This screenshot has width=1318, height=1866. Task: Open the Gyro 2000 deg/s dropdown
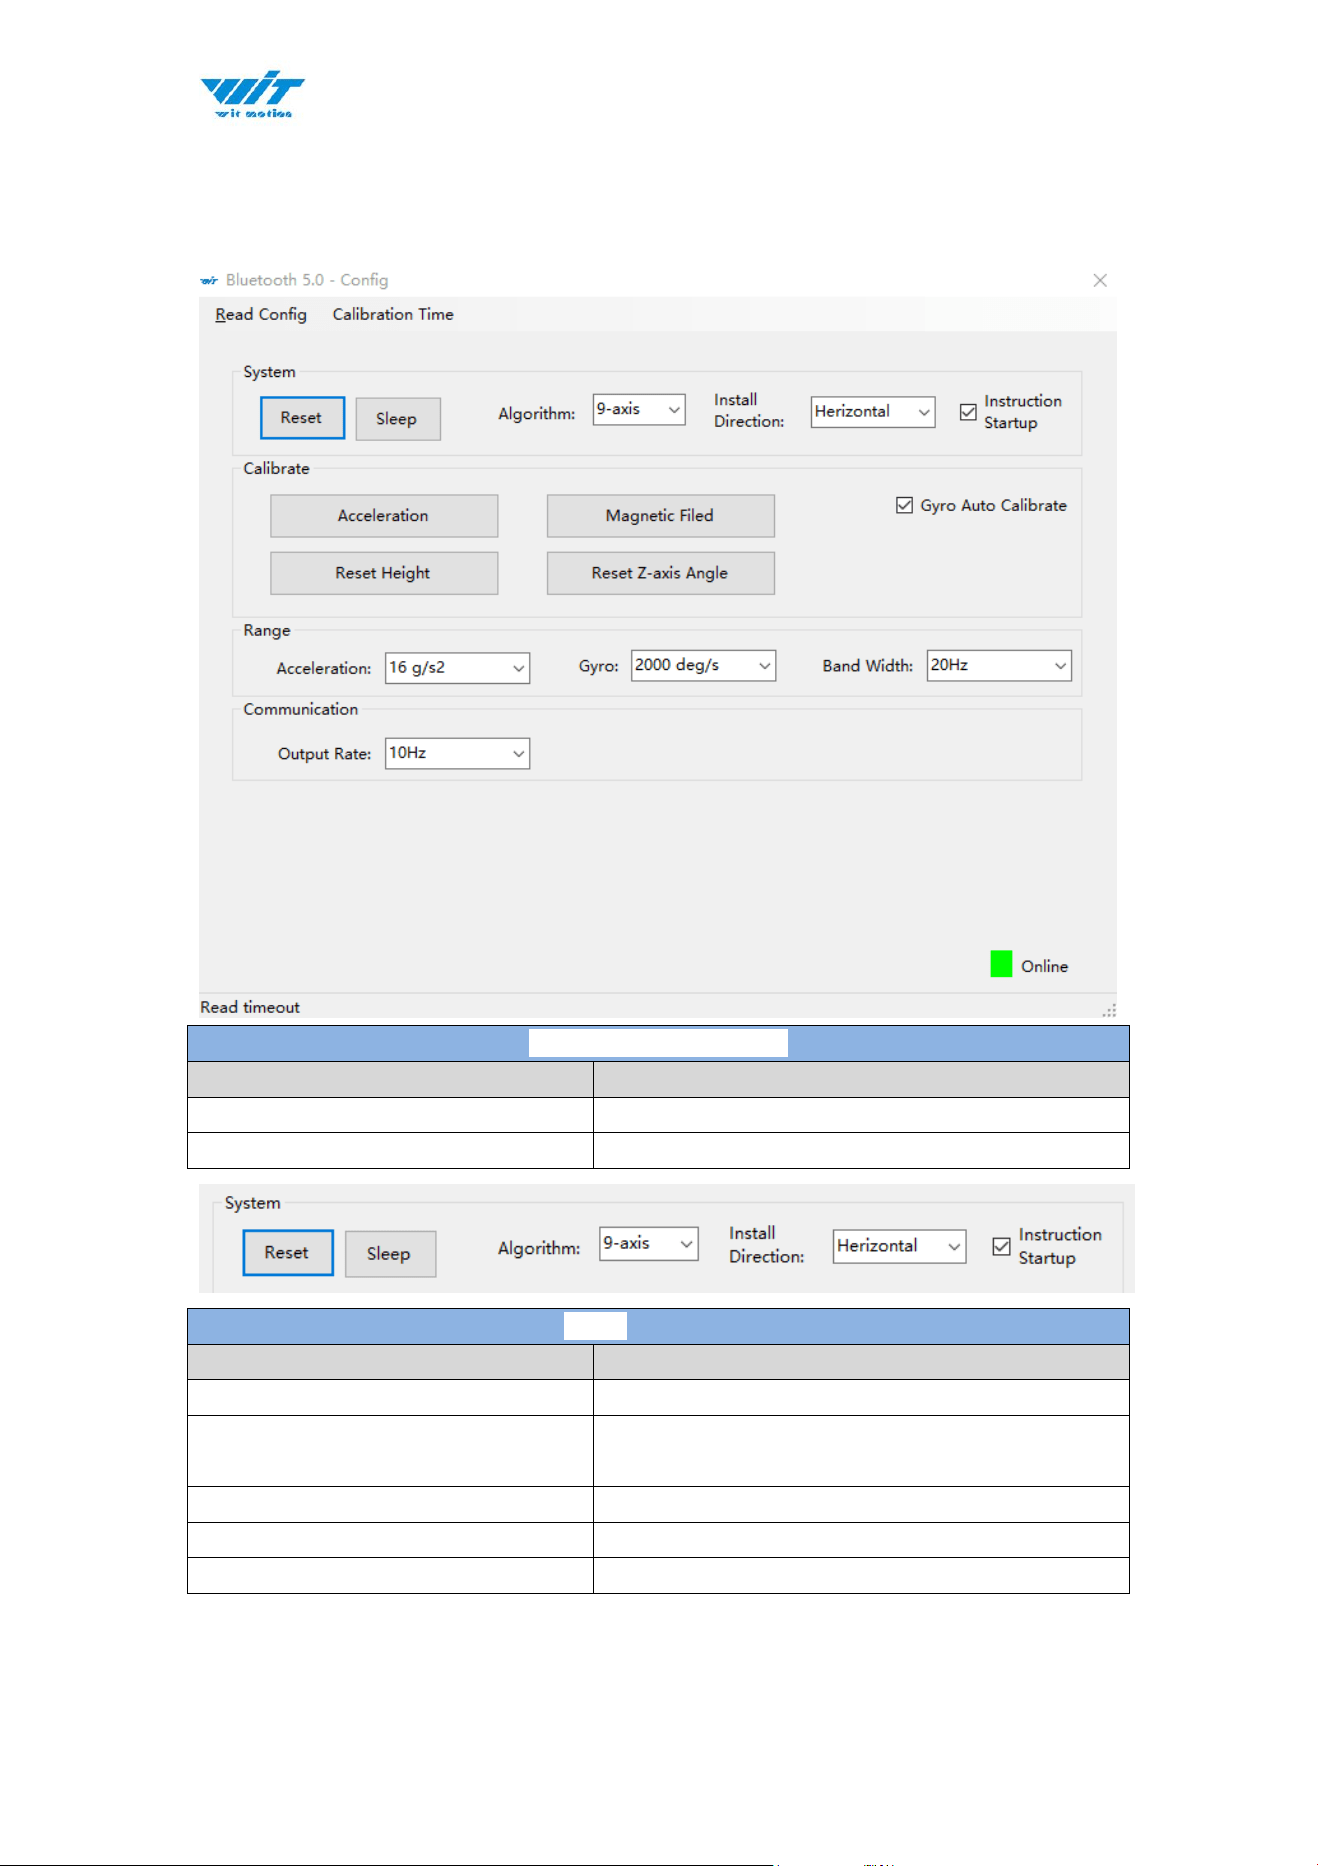(703, 665)
